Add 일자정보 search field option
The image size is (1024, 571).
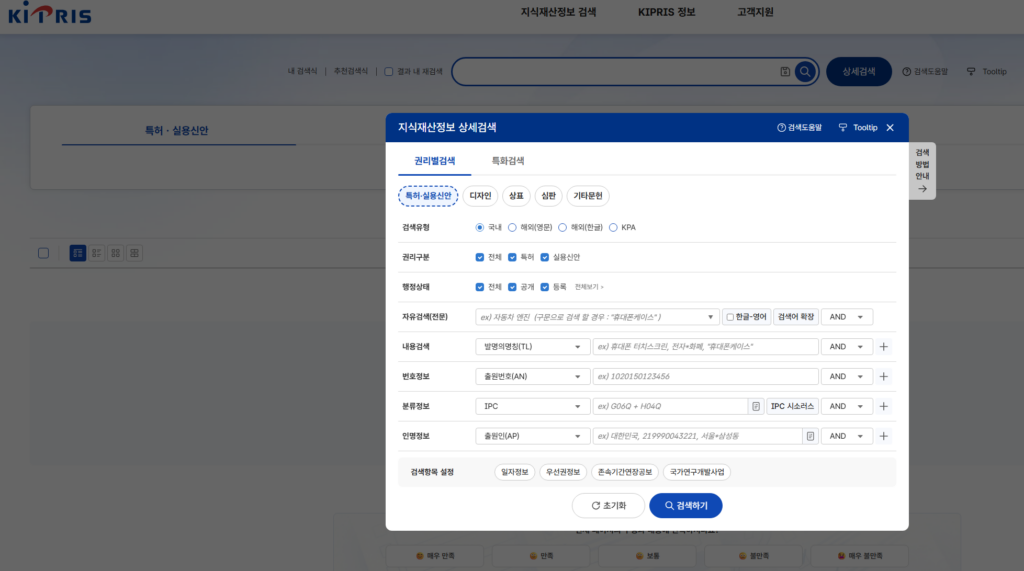[515, 472]
